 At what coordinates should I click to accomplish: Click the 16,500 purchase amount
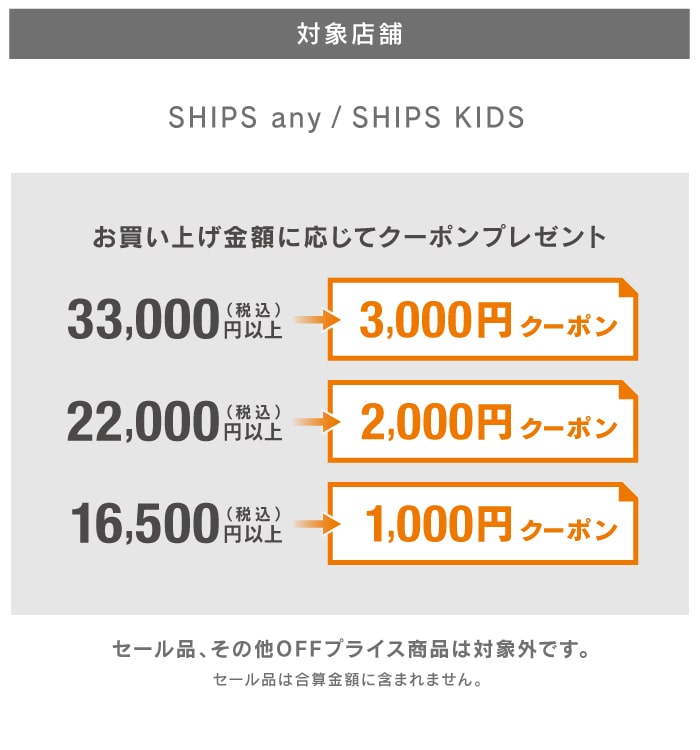tap(144, 524)
